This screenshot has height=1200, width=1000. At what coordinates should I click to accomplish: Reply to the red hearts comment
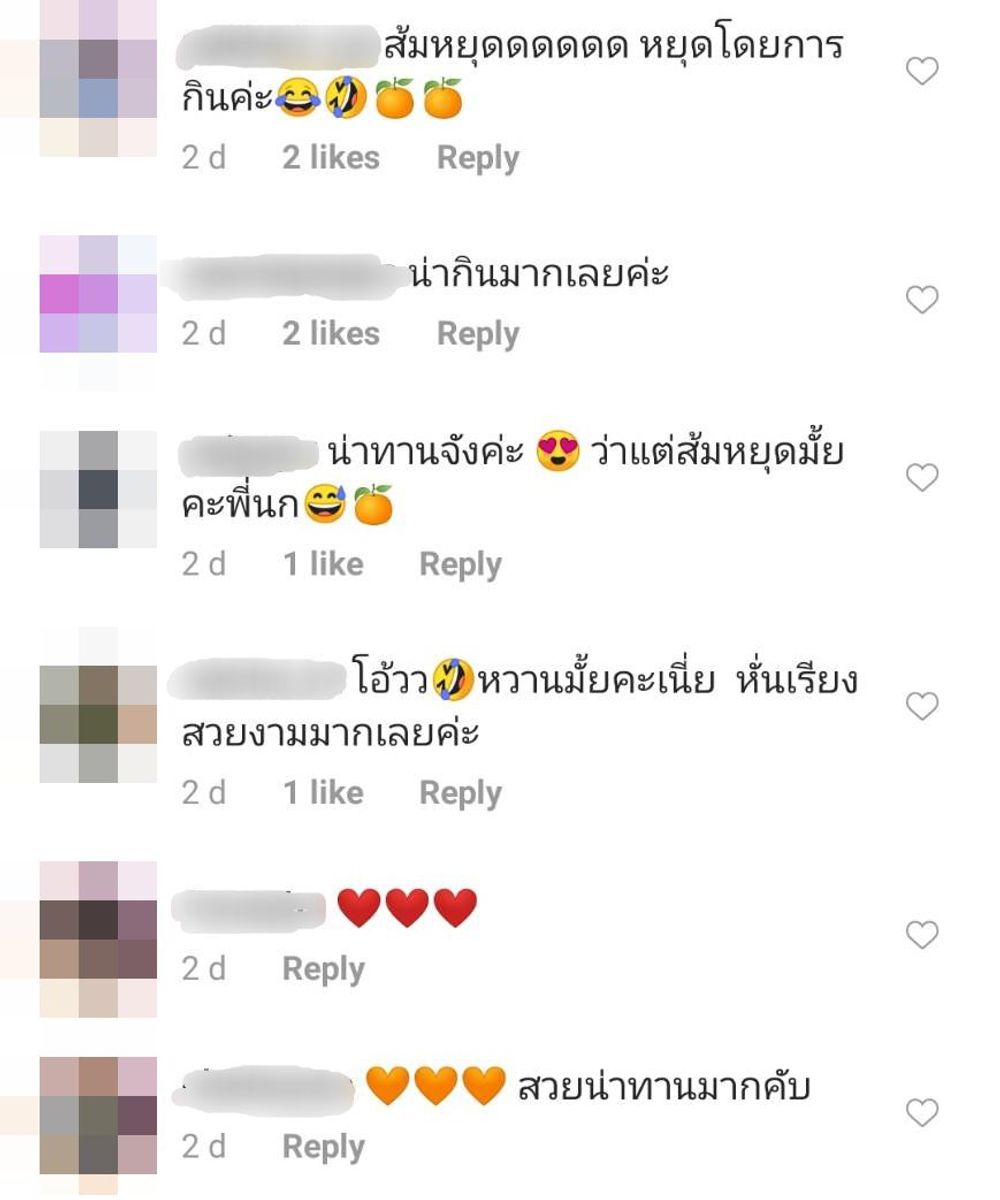(x=323, y=969)
